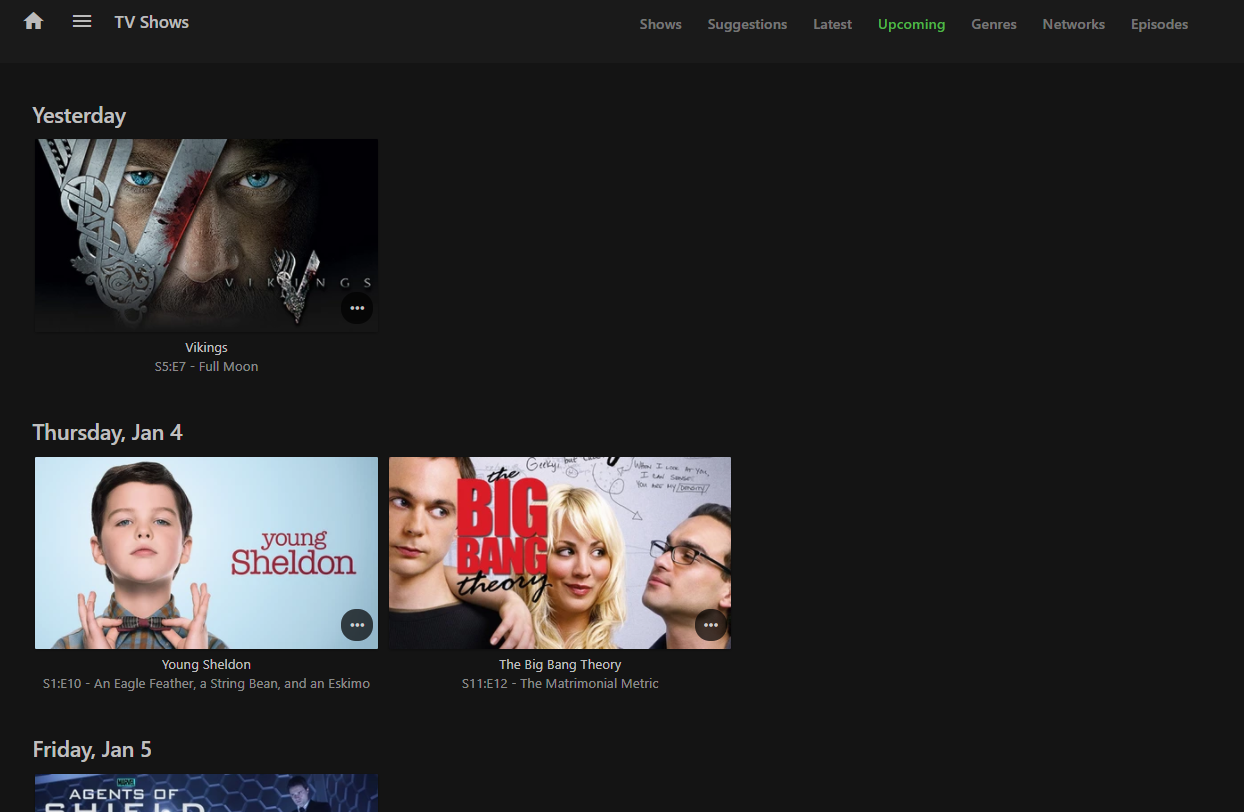Go to the Home screen icon
The width and height of the screenshot is (1244, 812).
click(x=34, y=21)
